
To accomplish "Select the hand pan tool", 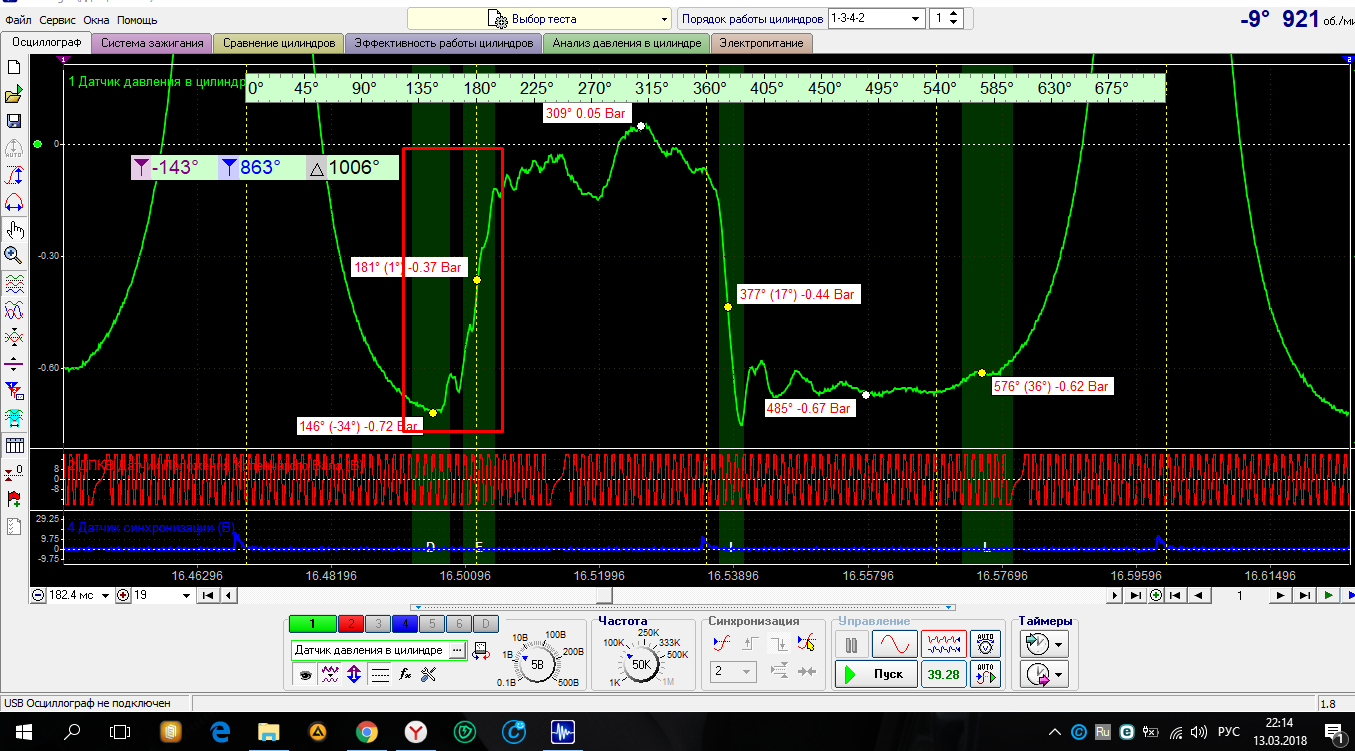I will [14, 230].
